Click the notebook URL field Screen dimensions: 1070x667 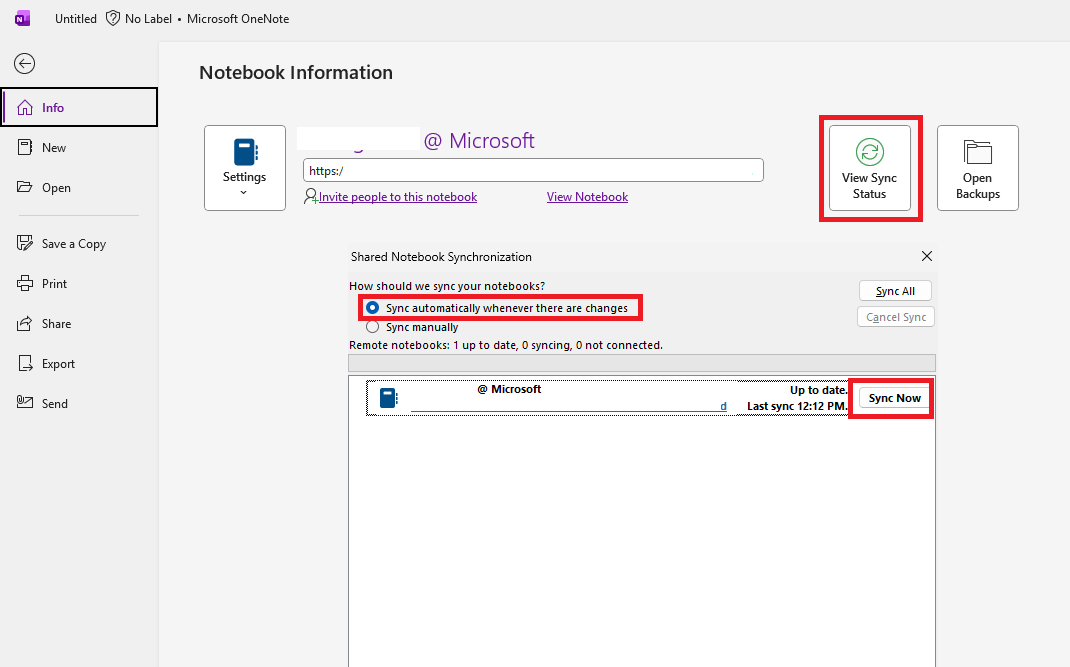point(533,171)
